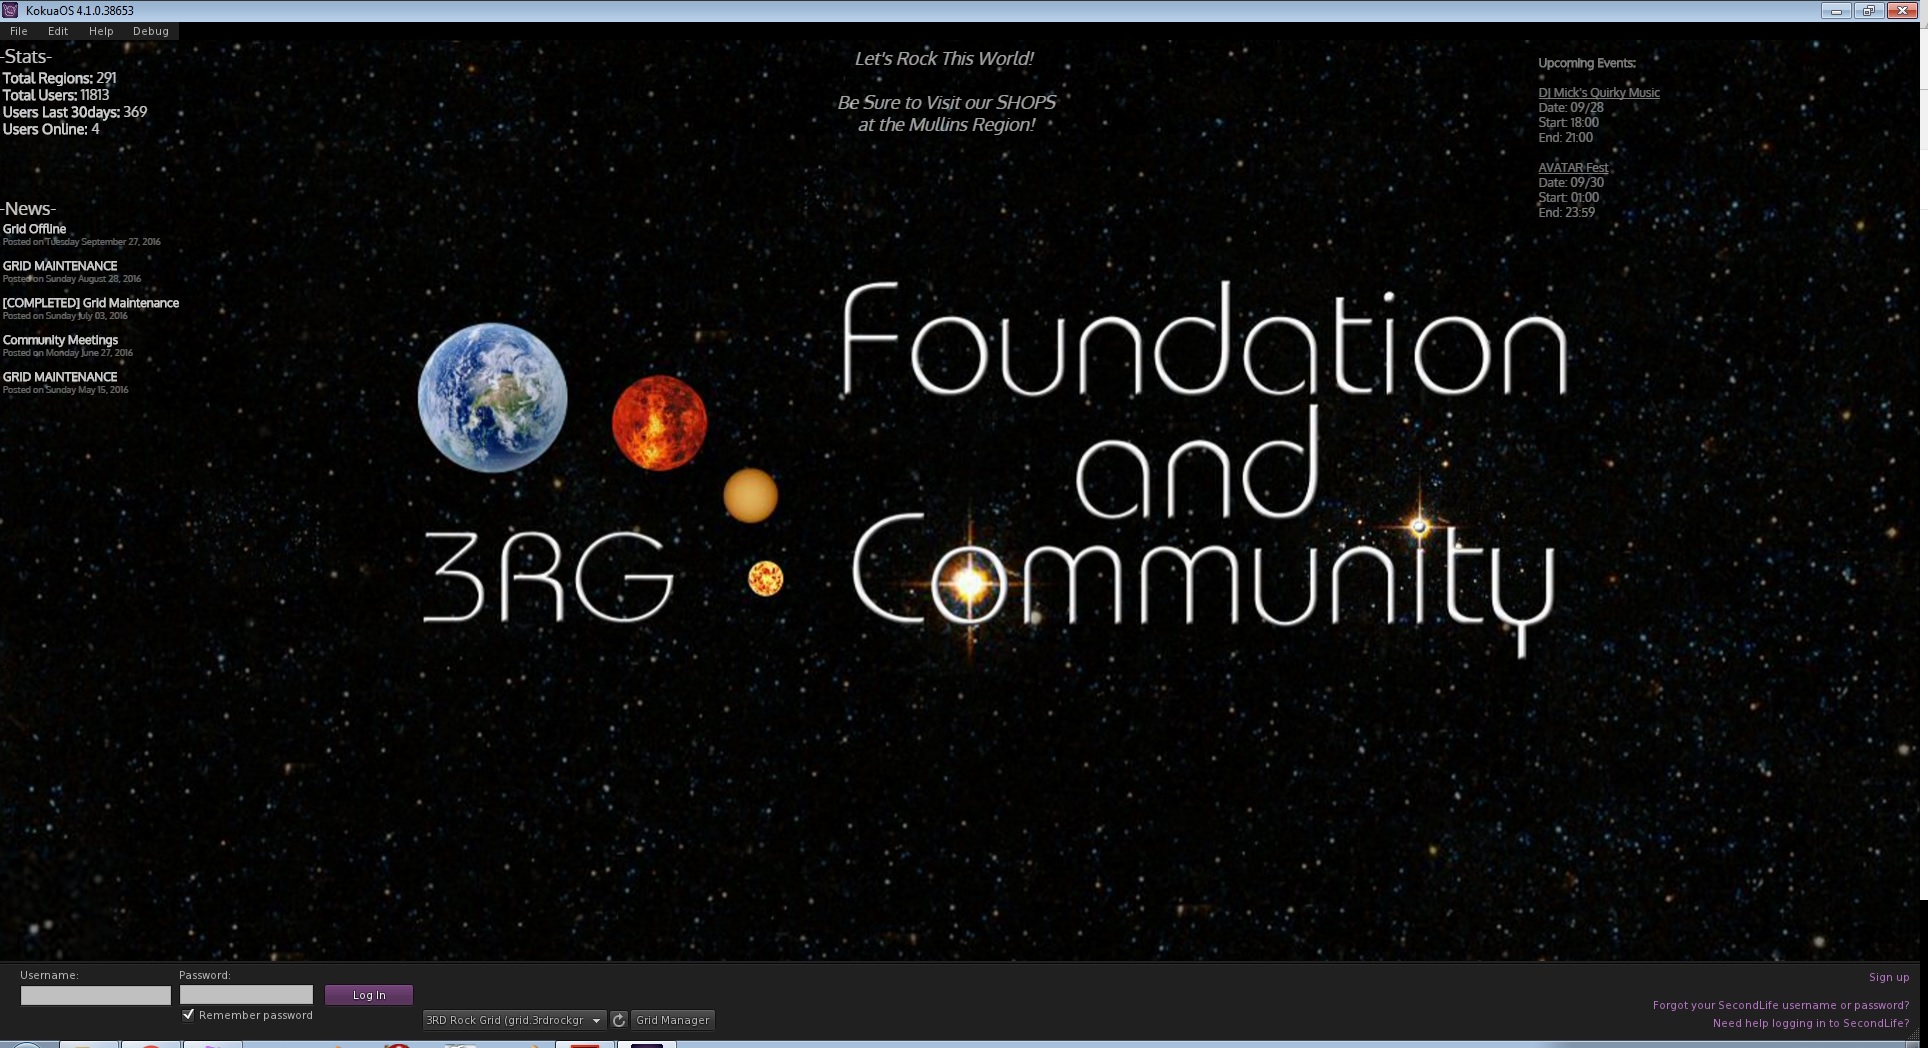Image resolution: width=1928 pixels, height=1048 pixels.
Task: Open [COMPLETED] Grid Maintenance news item
Action: tap(91, 303)
